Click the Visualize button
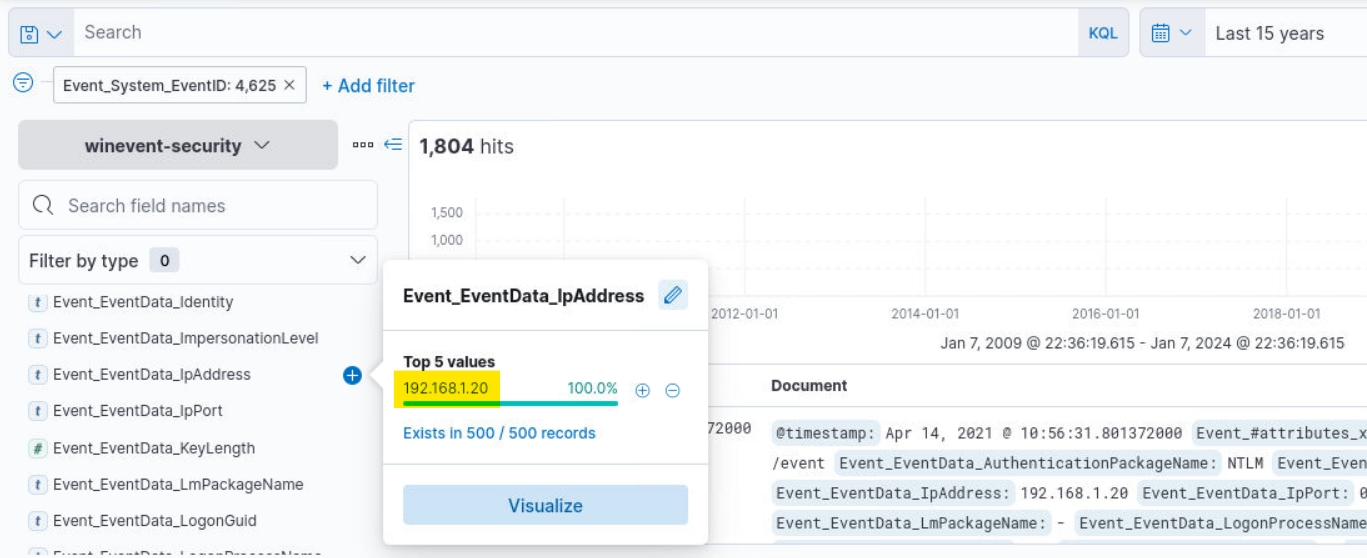The height and width of the screenshot is (558, 1367). (x=545, y=505)
